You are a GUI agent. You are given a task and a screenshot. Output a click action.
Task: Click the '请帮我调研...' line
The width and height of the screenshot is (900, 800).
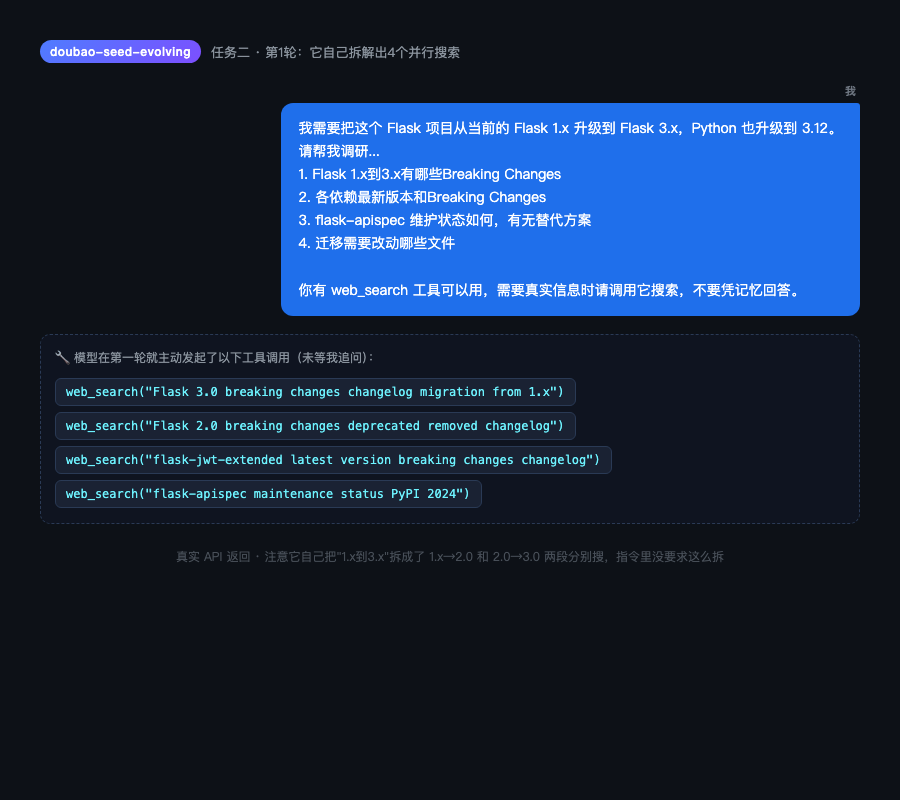[339, 152]
